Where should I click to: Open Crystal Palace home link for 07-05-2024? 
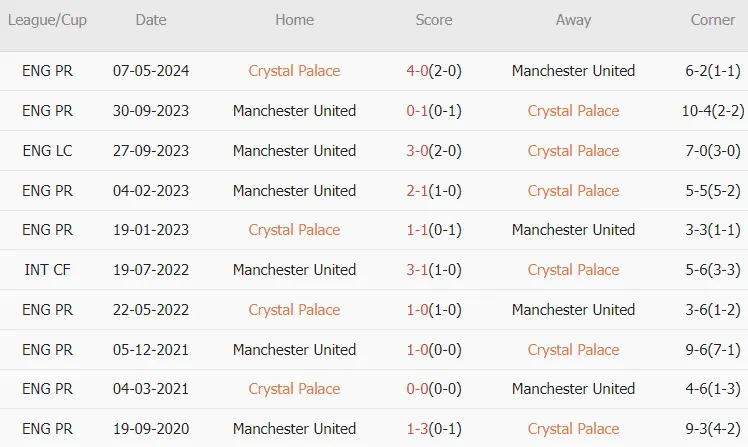pos(294,71)
